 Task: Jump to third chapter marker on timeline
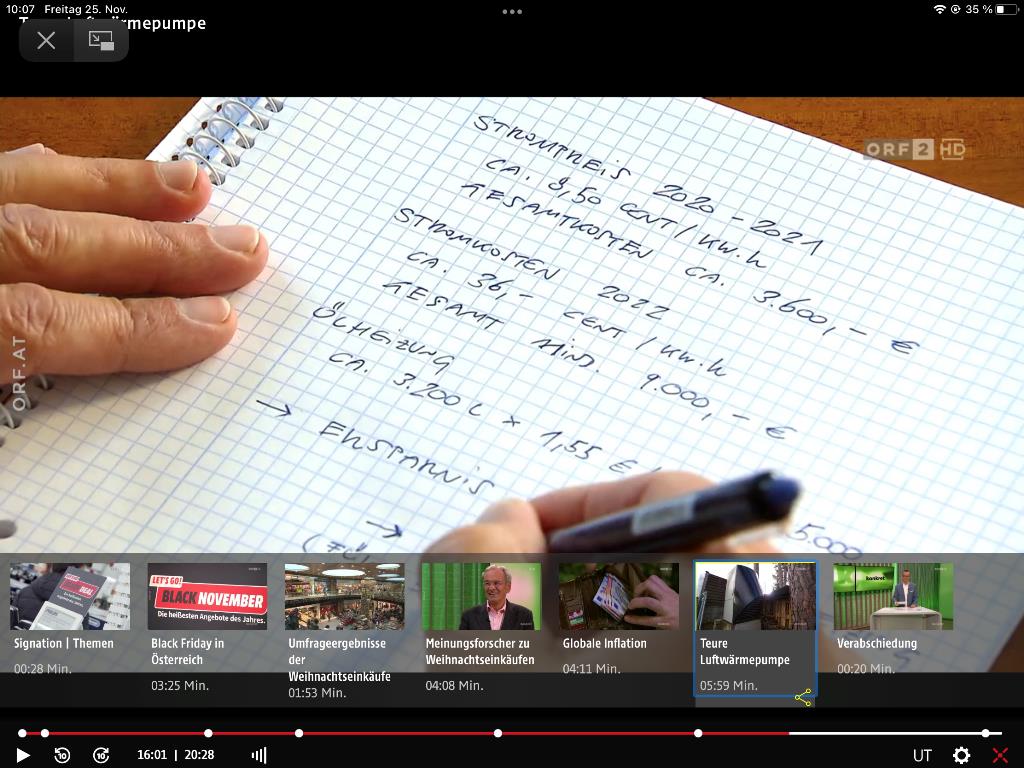point(208,733)
